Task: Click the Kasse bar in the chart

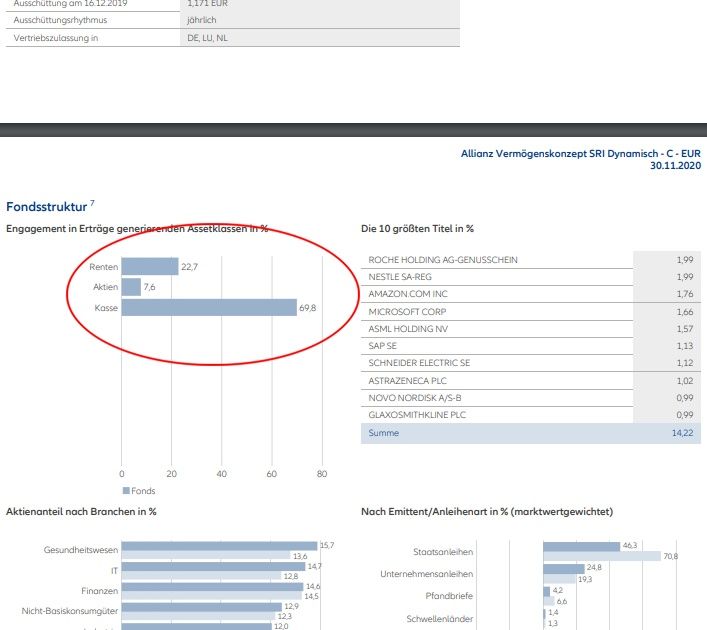Action: click(x=209, y=308)
